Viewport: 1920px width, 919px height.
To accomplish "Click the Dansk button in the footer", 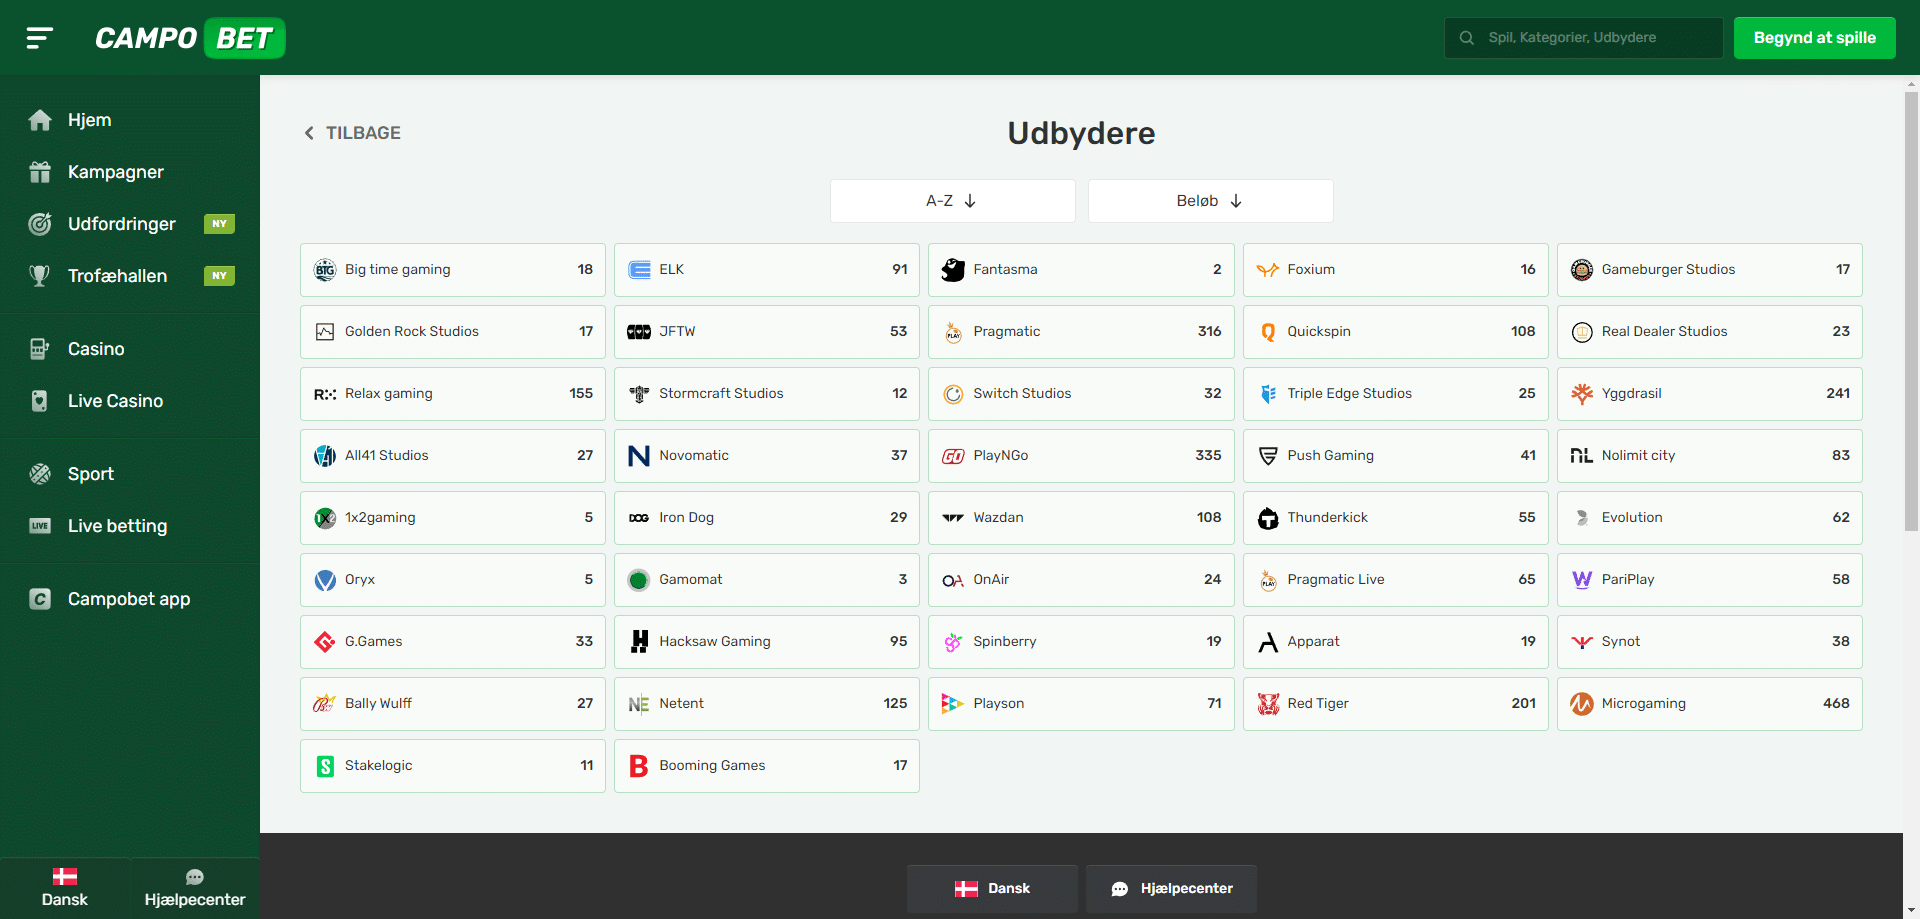I will click(x=992, y=889).
